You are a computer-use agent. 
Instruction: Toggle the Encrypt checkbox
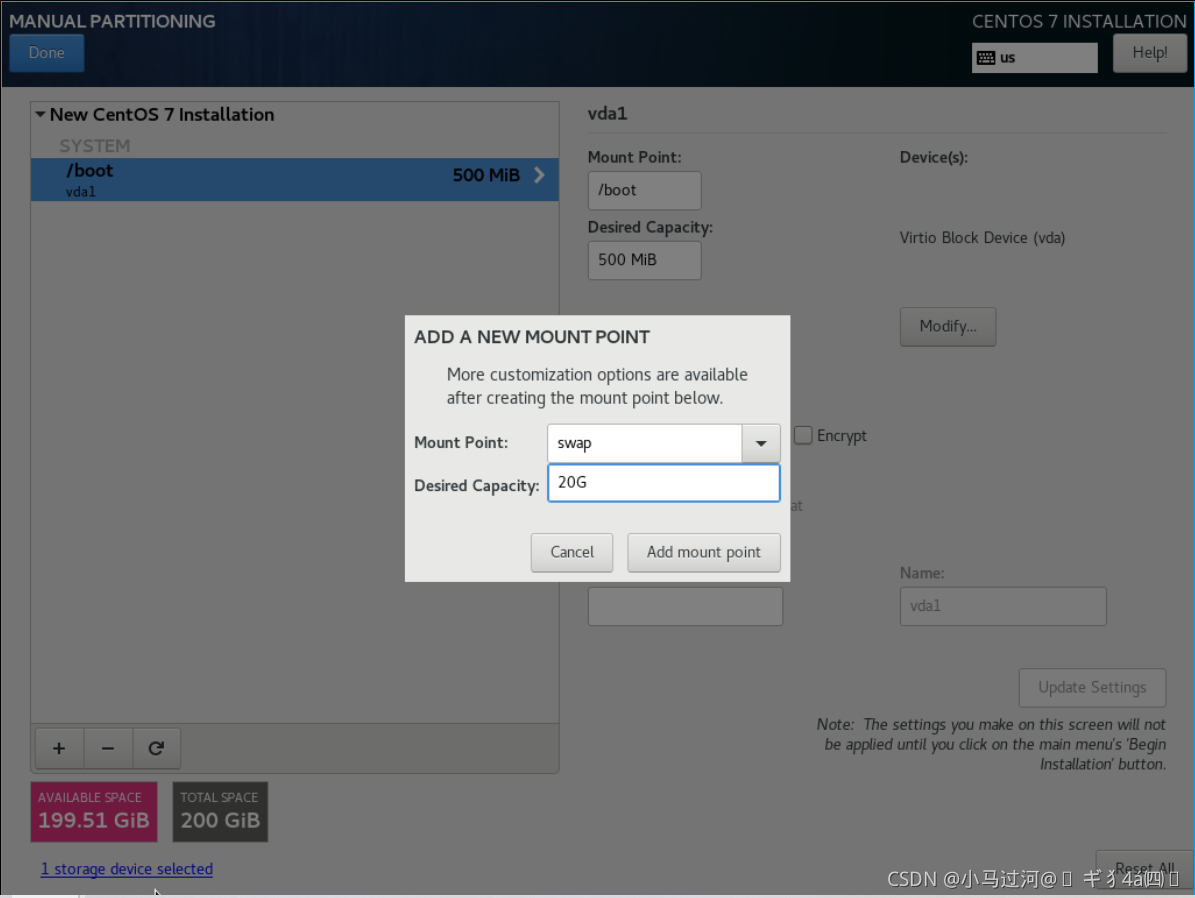coord(803,435)
